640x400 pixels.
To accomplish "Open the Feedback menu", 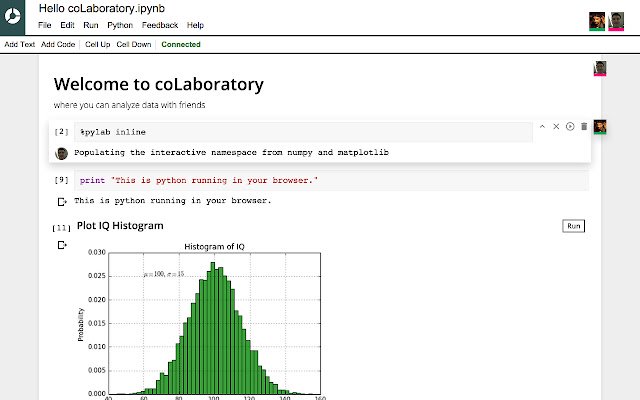I will click(x=160, y=25).
